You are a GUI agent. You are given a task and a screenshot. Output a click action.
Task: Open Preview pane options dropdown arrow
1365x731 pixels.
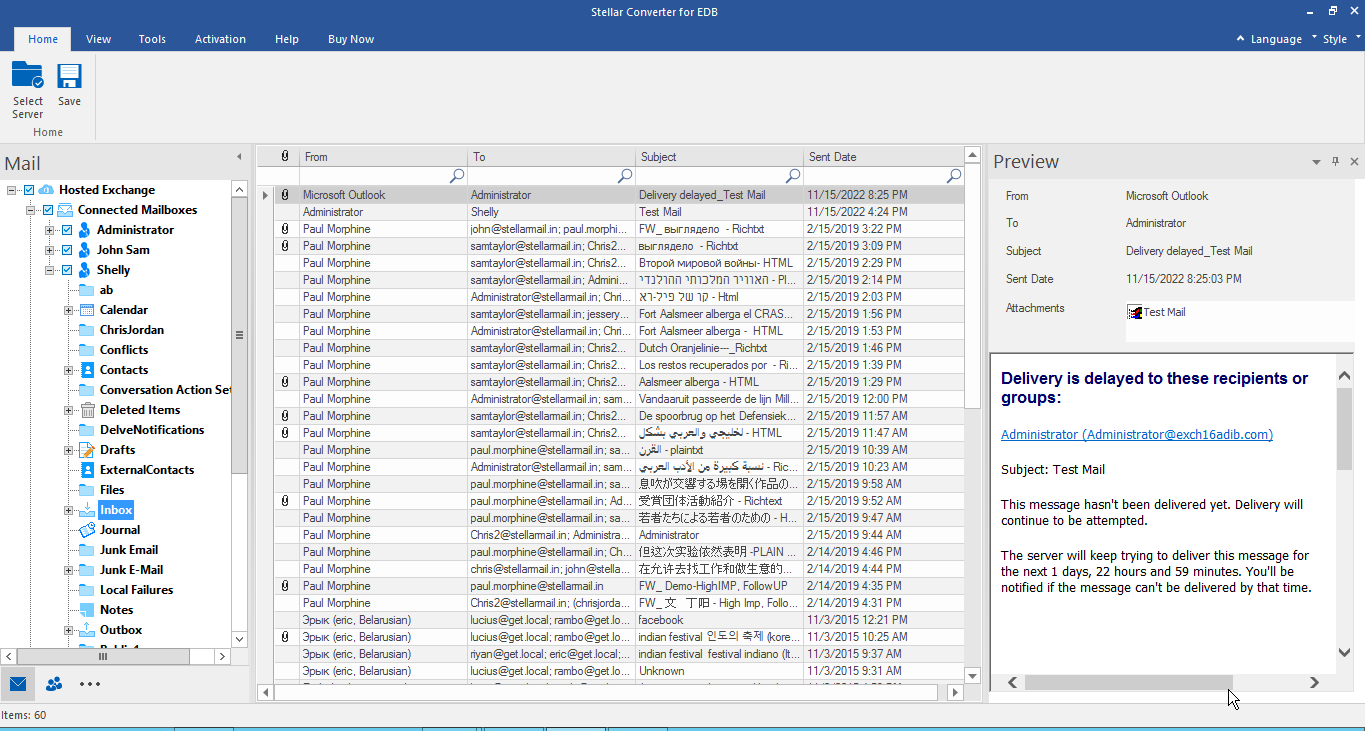click(1316, 162)
